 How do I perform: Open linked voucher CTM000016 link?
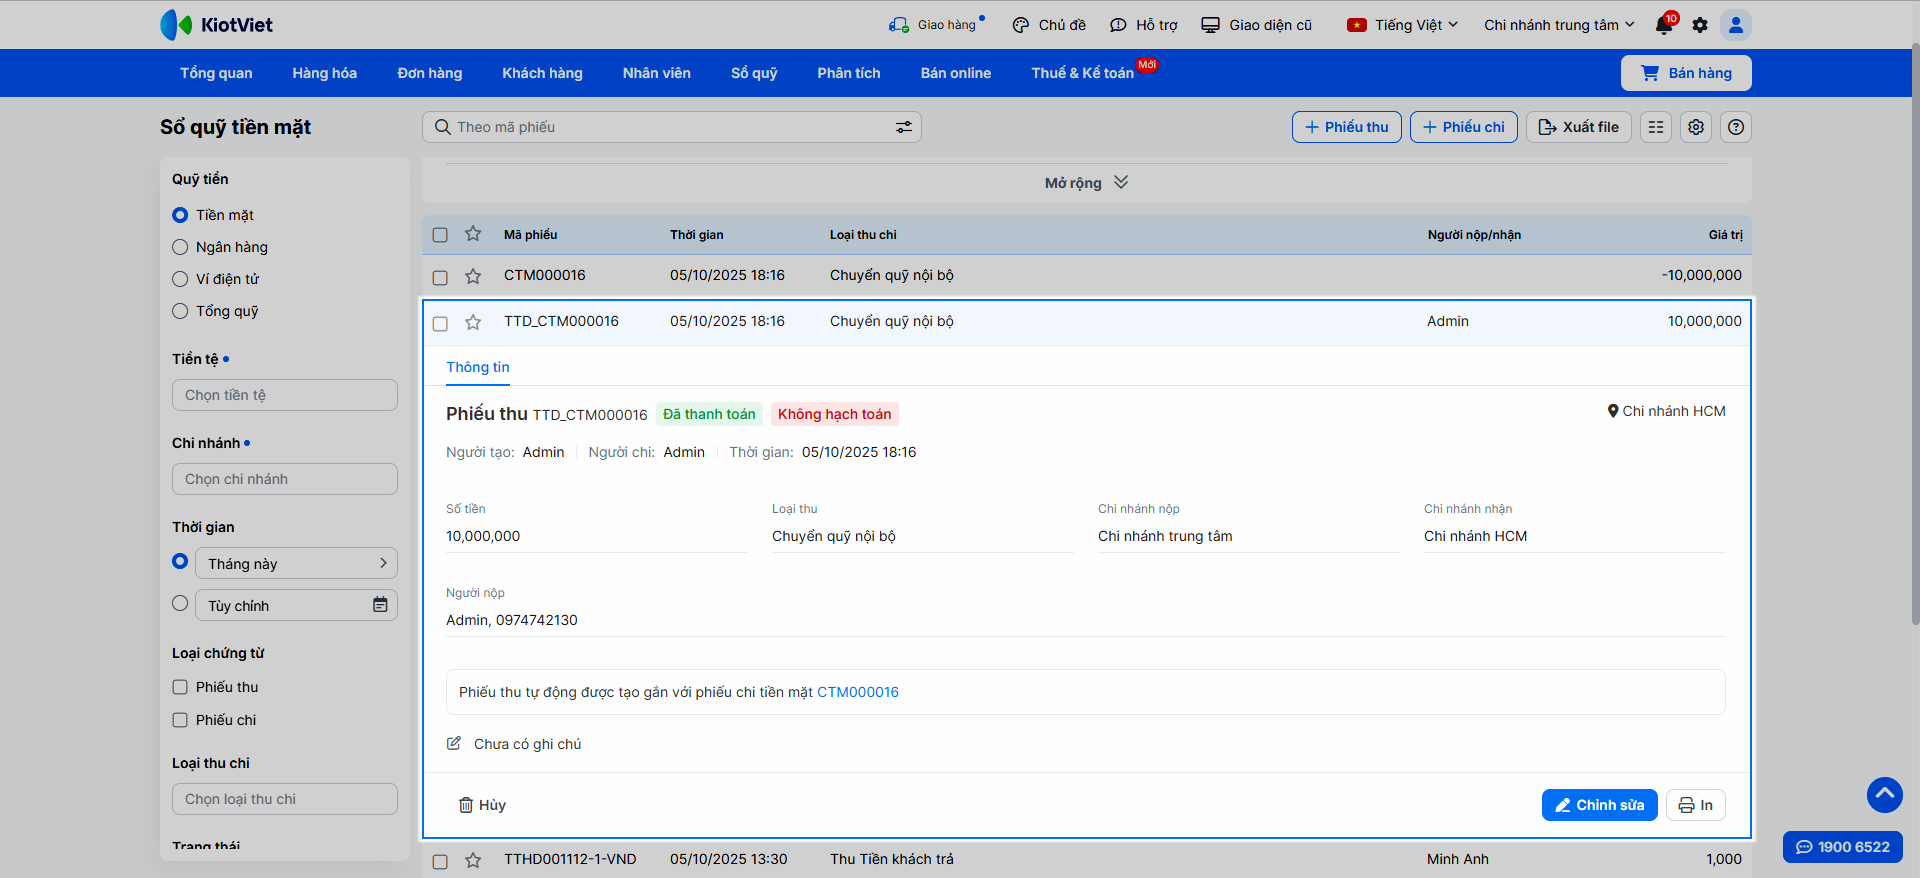pos(857,692)
